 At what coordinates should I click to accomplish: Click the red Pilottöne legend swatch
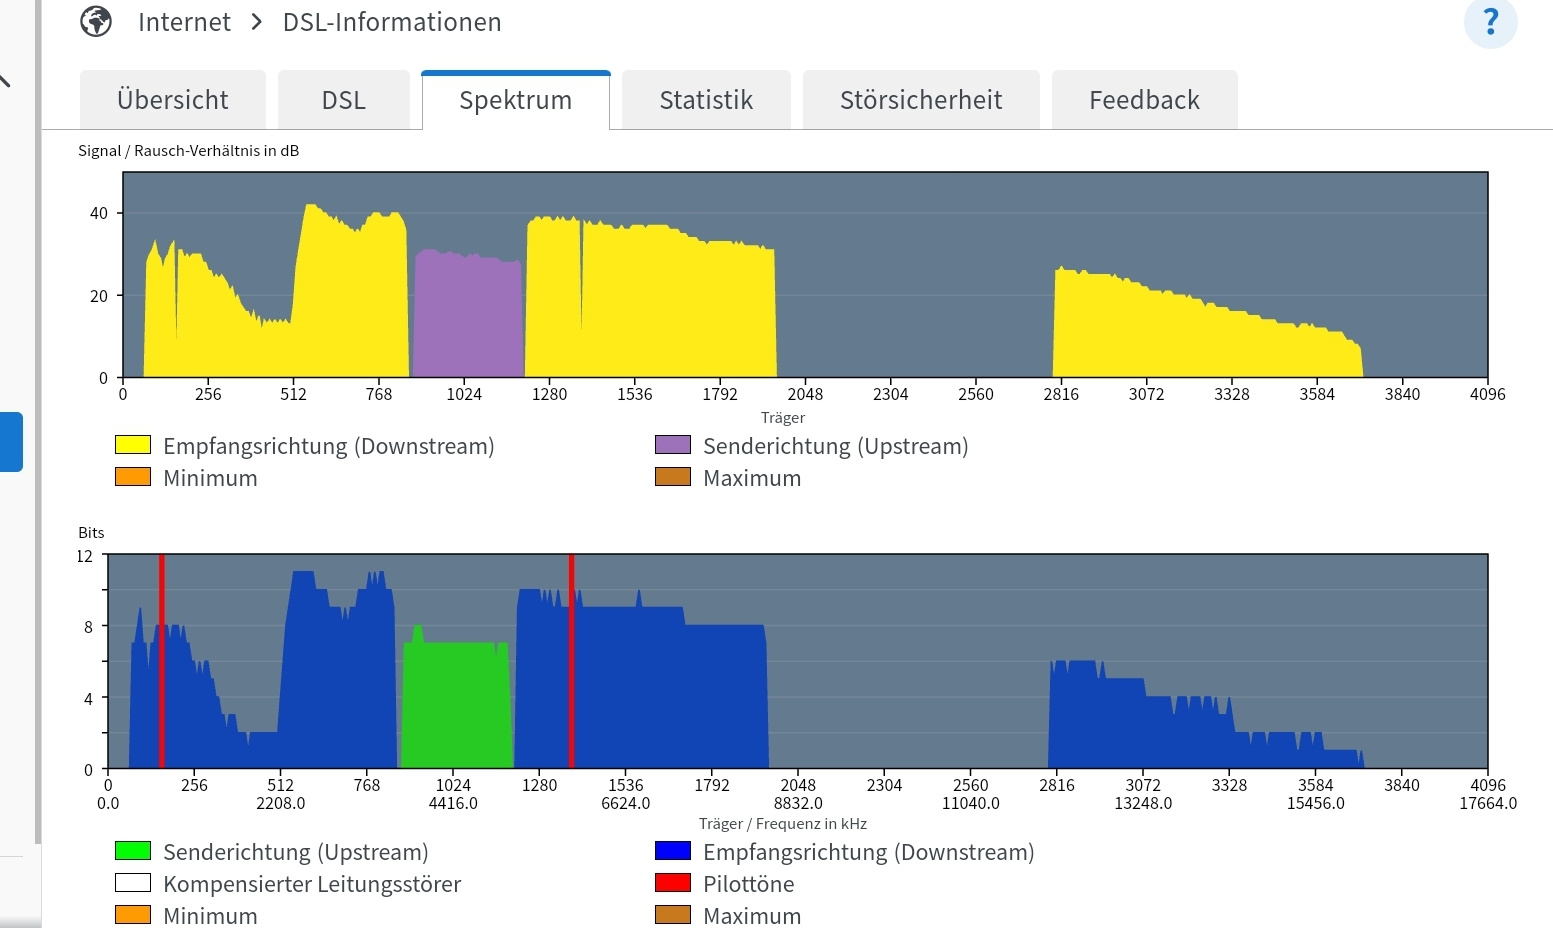click(671, 881)
